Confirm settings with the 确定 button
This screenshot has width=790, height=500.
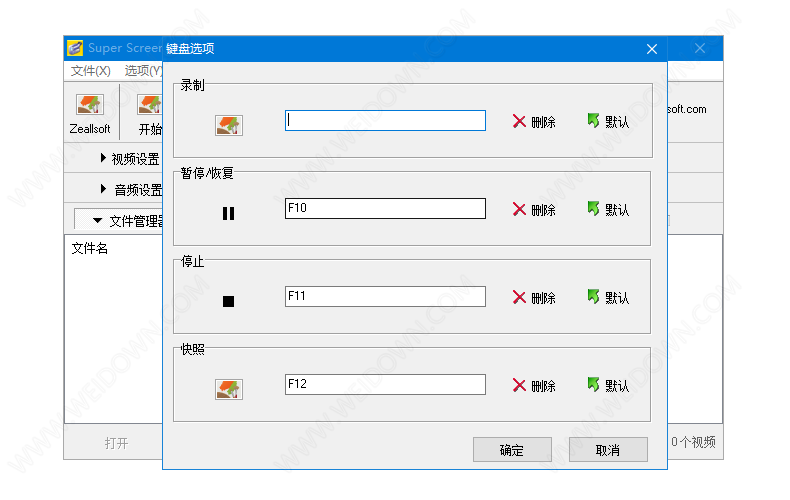[512, 450]
